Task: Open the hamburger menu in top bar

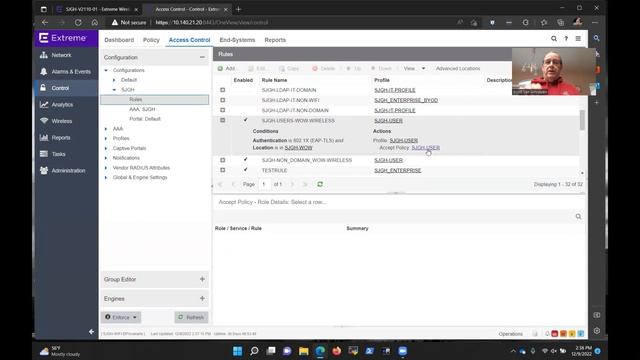Action: tap(578, 39)
